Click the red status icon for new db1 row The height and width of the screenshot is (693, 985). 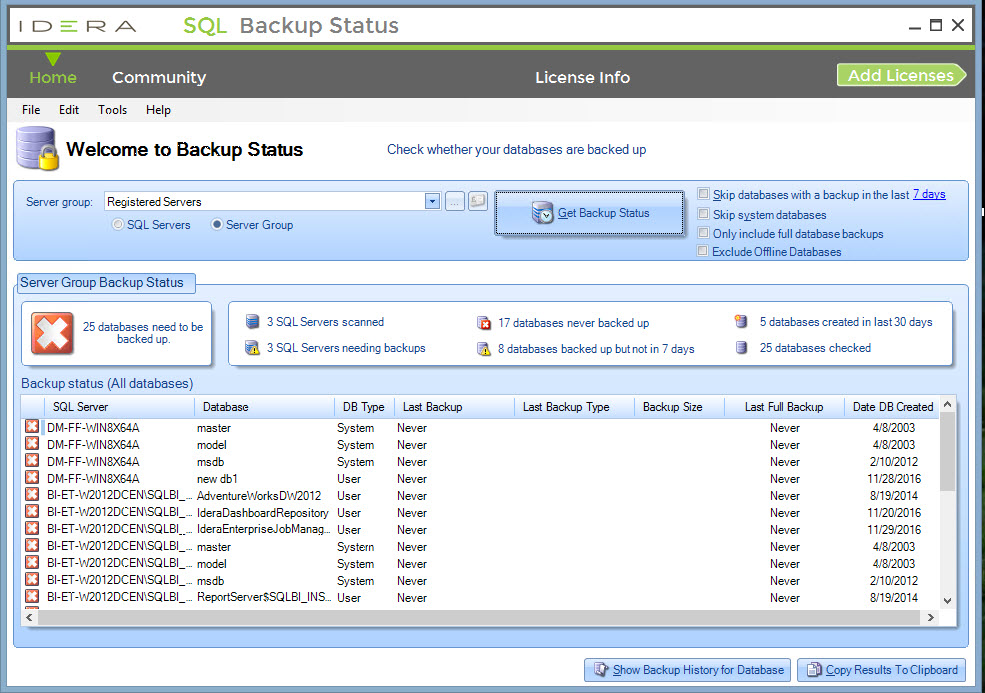click(x=32, y=477)
